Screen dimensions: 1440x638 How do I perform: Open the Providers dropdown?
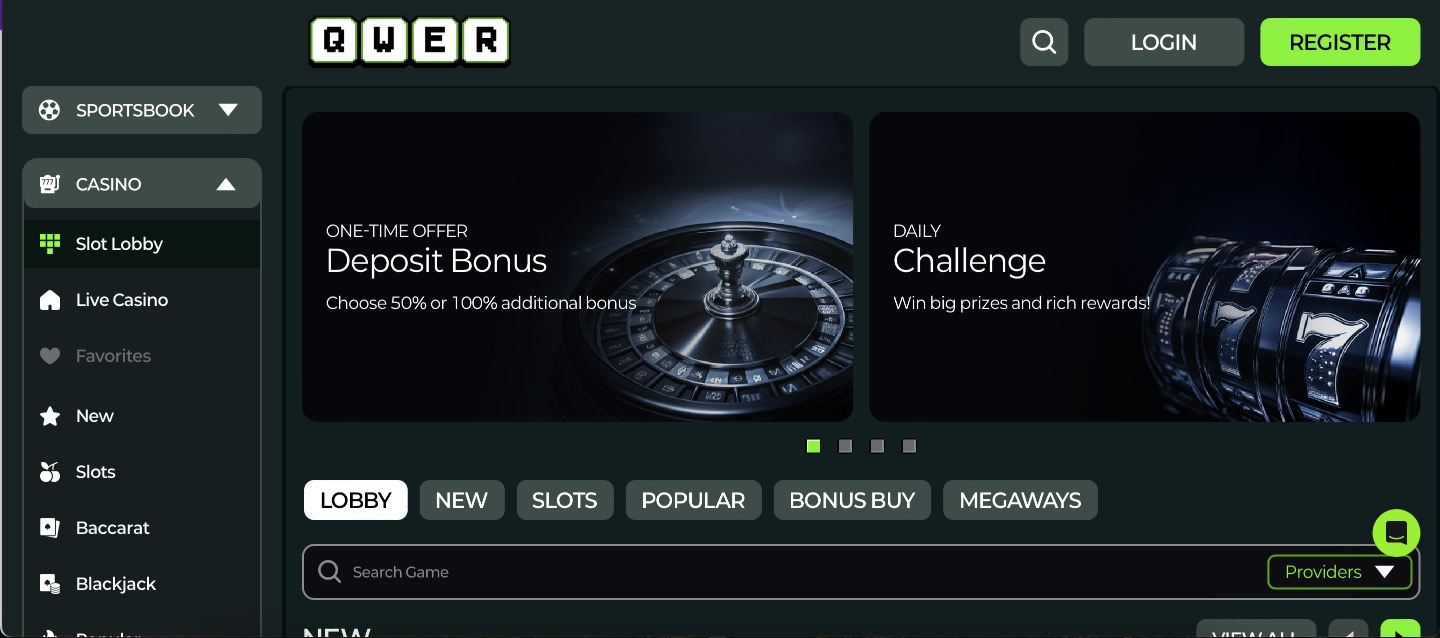tap(1339, 572)
